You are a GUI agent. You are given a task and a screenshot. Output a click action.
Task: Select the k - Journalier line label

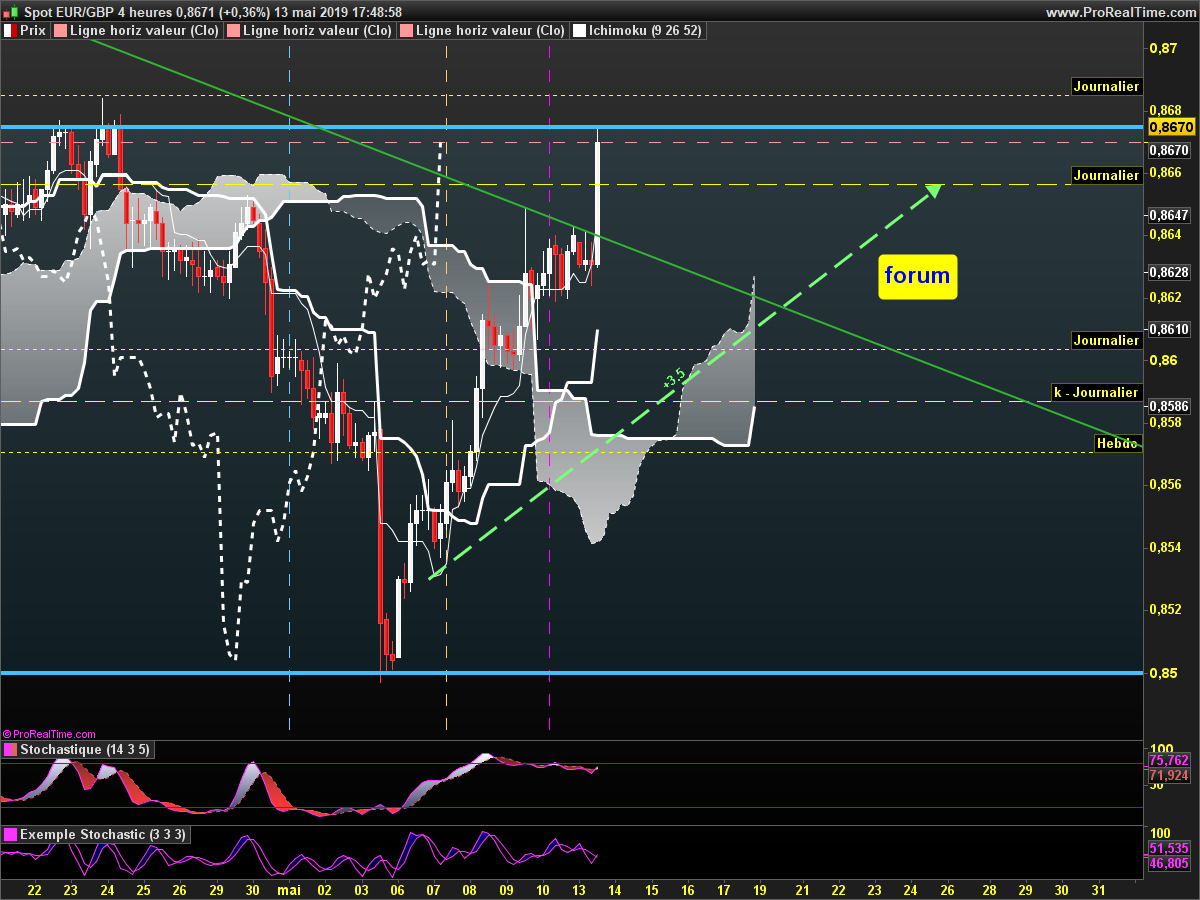1096,392
